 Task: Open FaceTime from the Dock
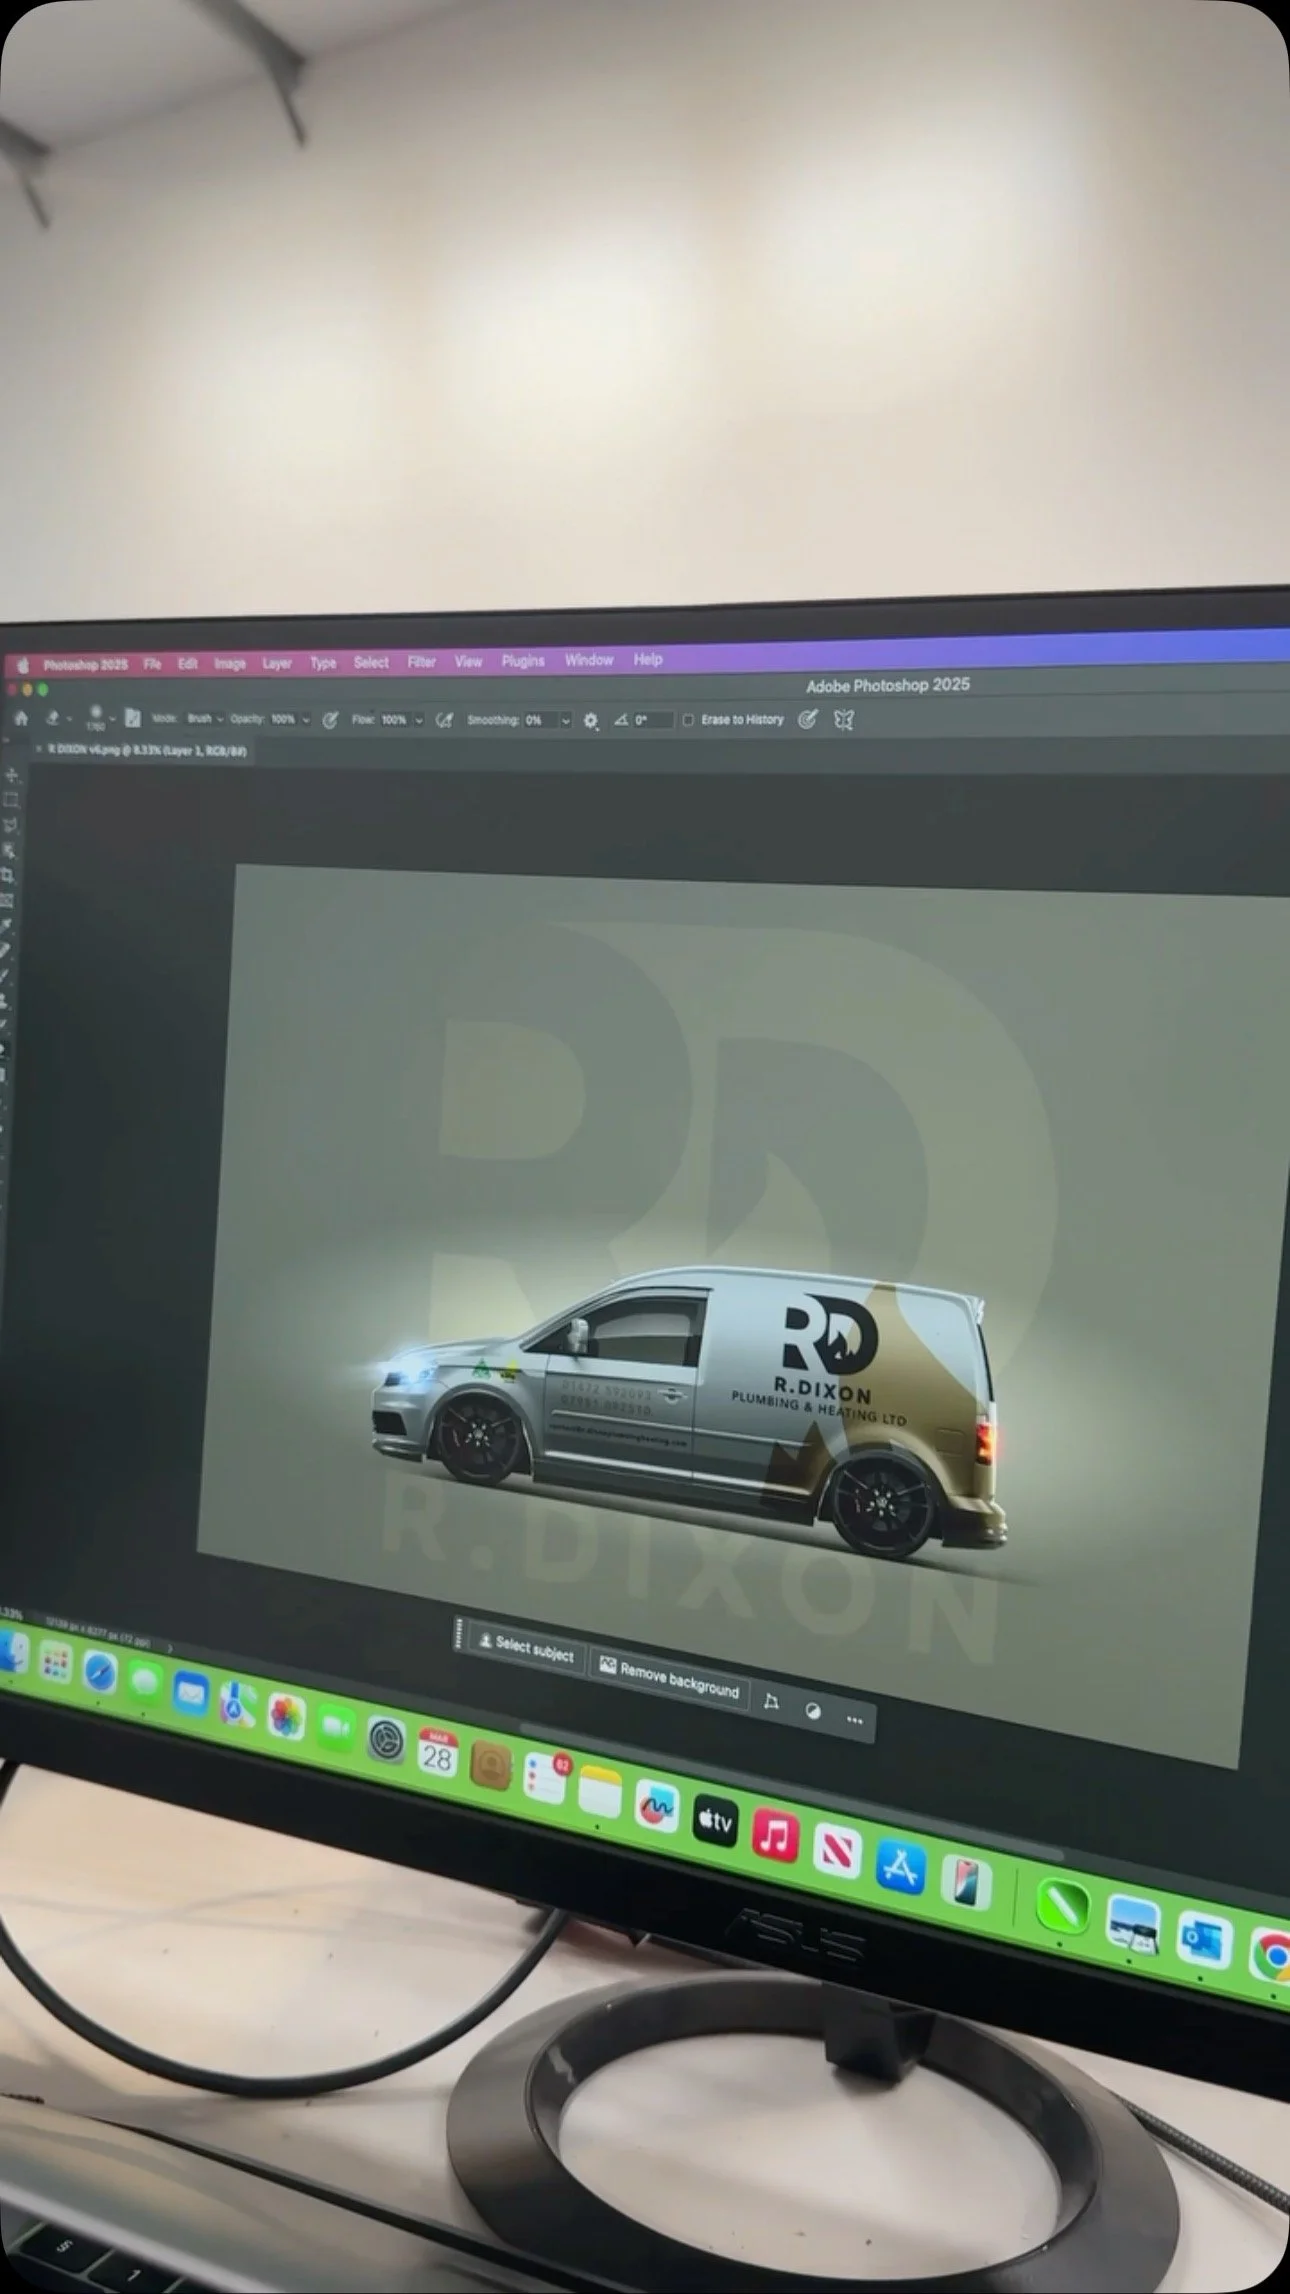[336, 1727]
